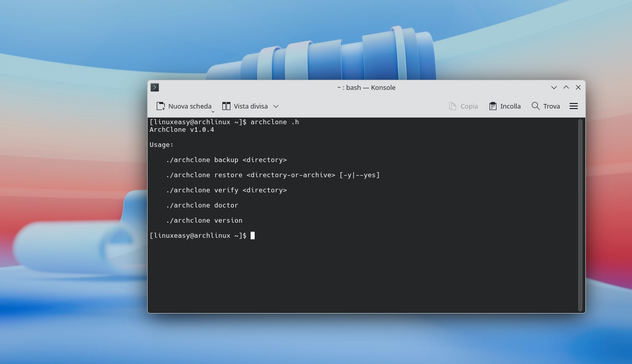Click the 'Usage:' line in terminal

161,145
